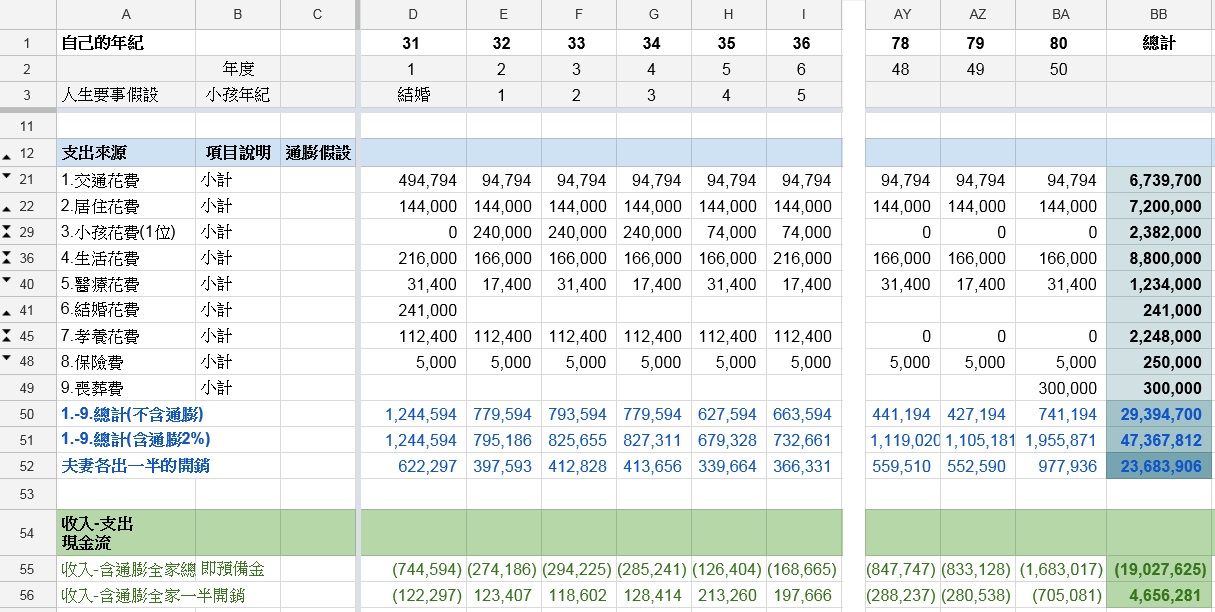Select column D header

[411, 14]
